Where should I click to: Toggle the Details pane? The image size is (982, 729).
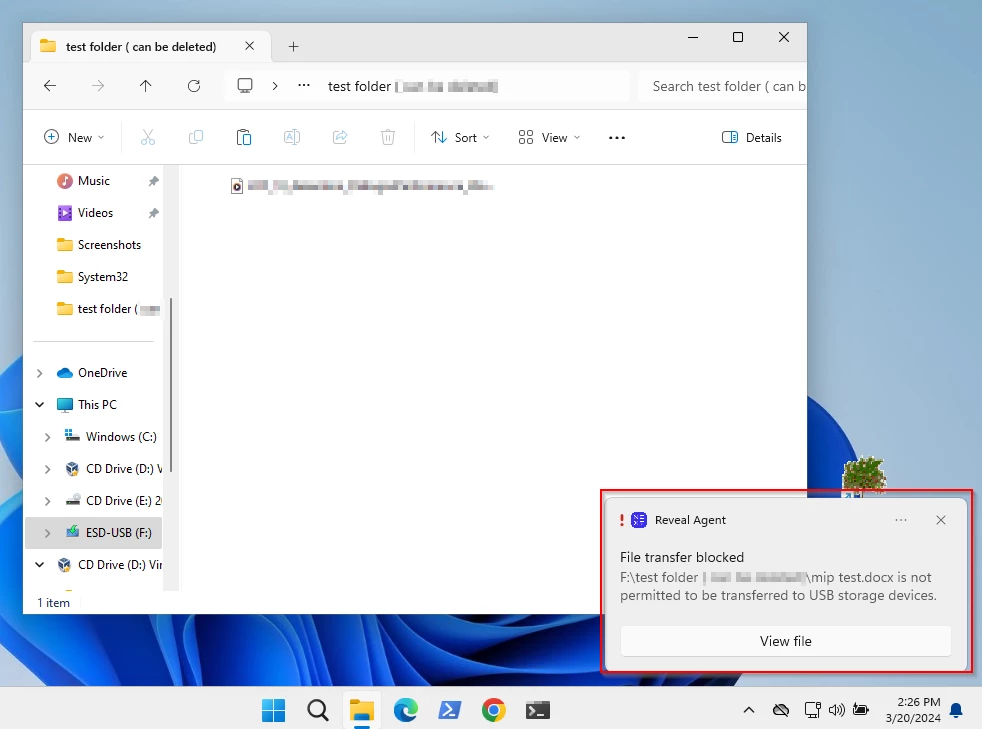coord(752,137)
